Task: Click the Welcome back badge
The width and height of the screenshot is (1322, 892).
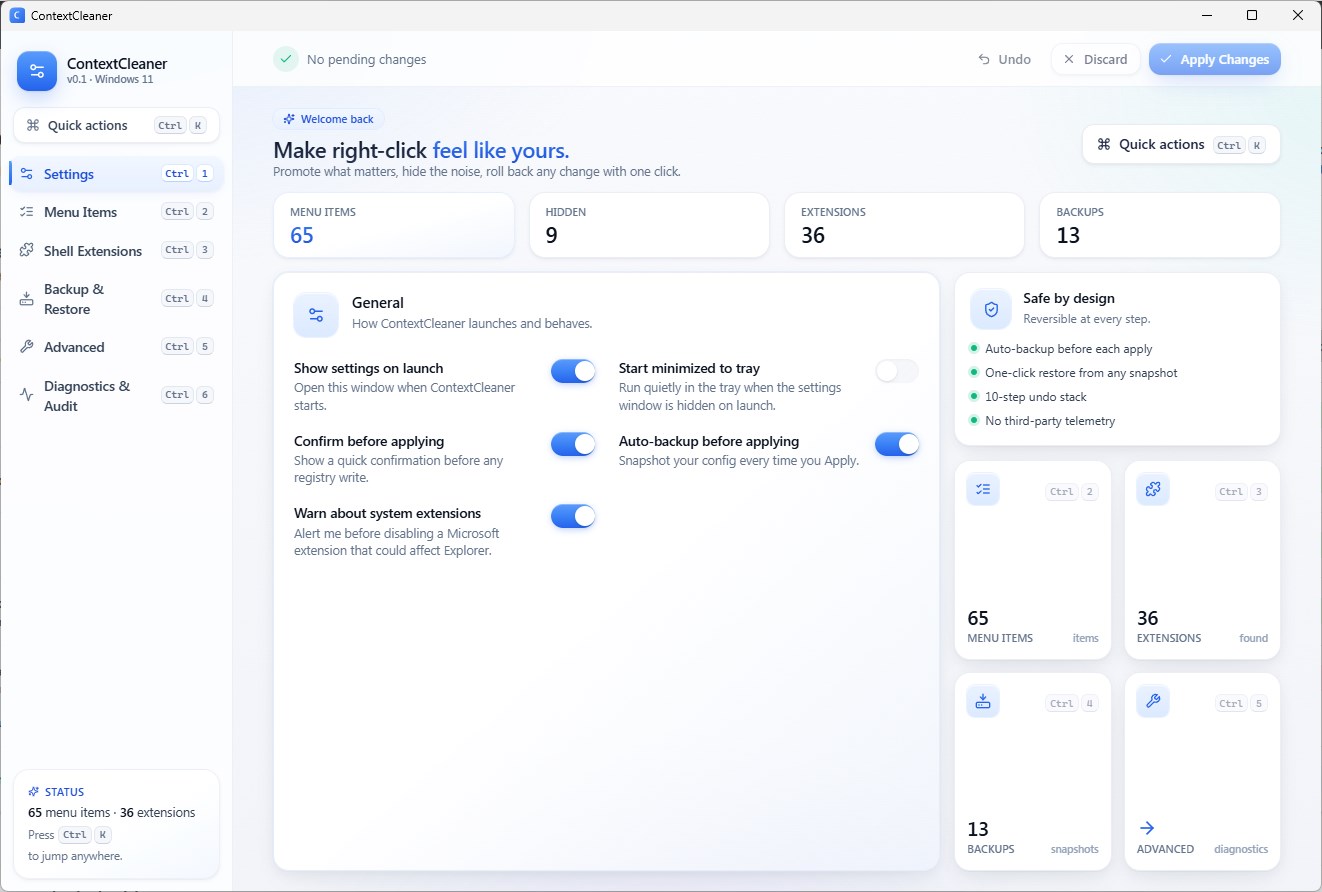Action: coord(329,119)
